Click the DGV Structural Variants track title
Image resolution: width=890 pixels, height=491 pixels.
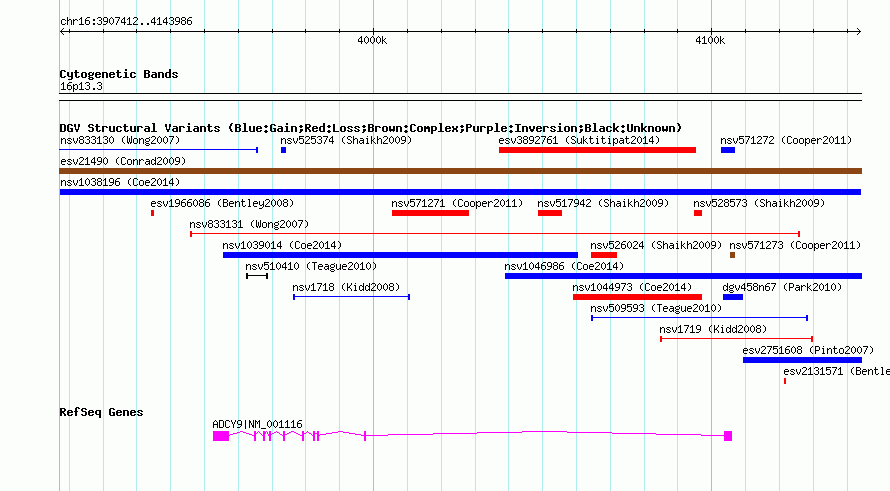371,128
